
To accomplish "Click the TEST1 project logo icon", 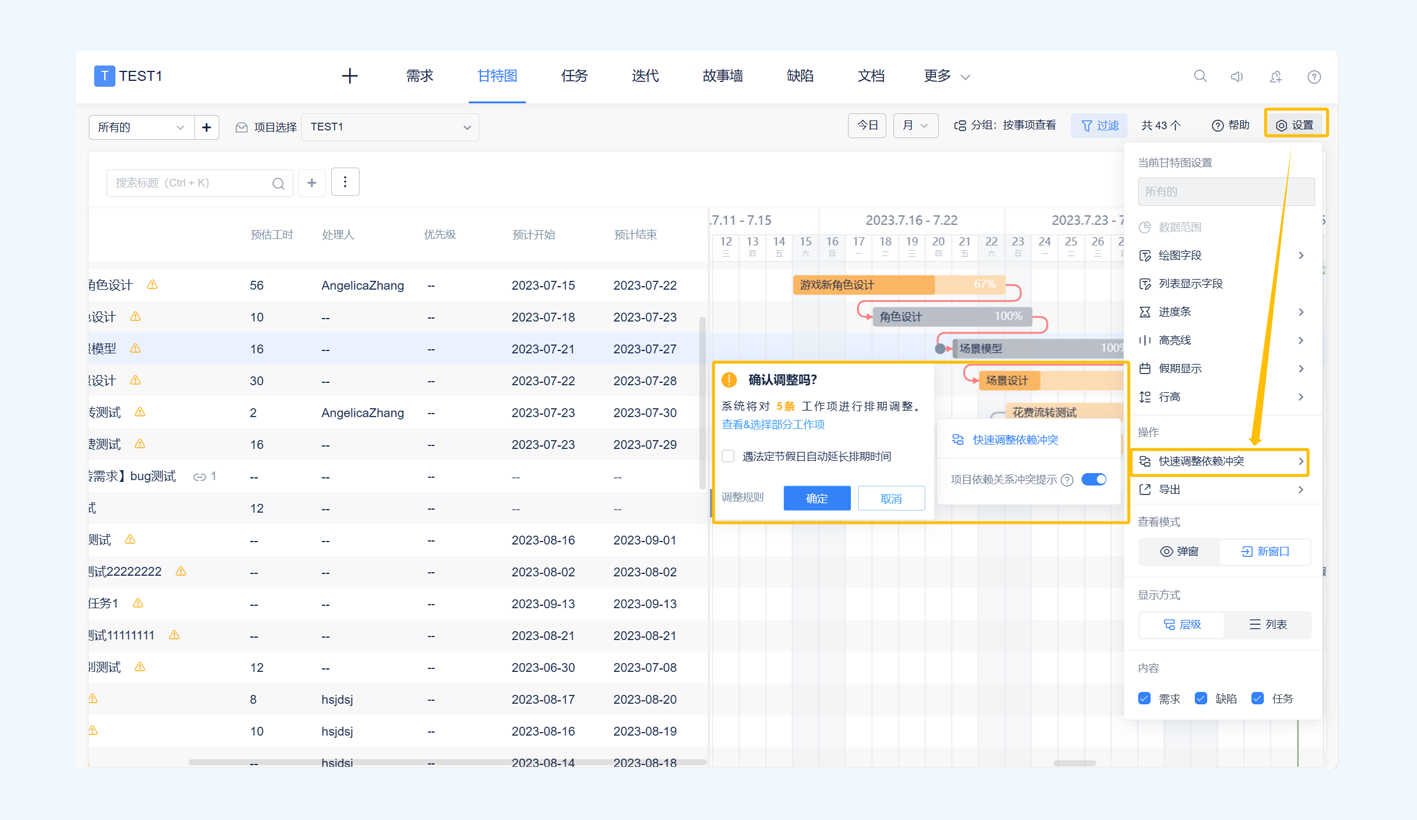I will pos(104,76).
